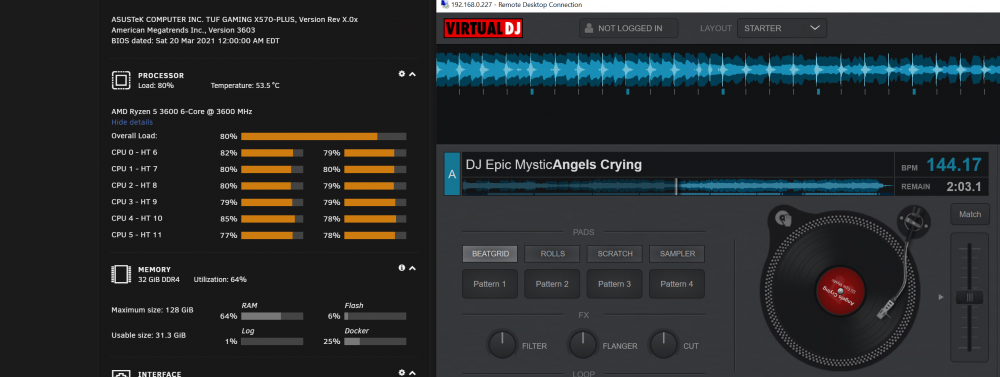Screen dimensions: 1000x377
Task: Click the Match BPM button
Action: [970, 214]
